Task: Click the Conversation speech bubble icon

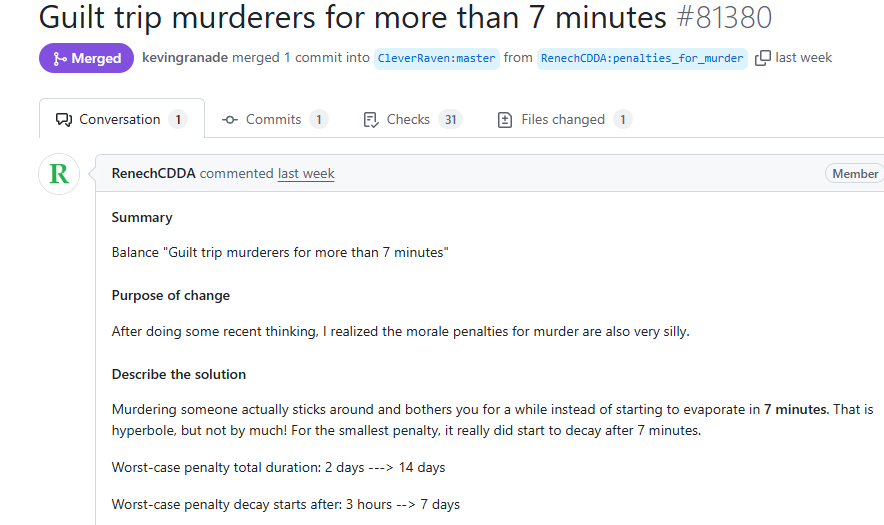Action: pos(64,120)
